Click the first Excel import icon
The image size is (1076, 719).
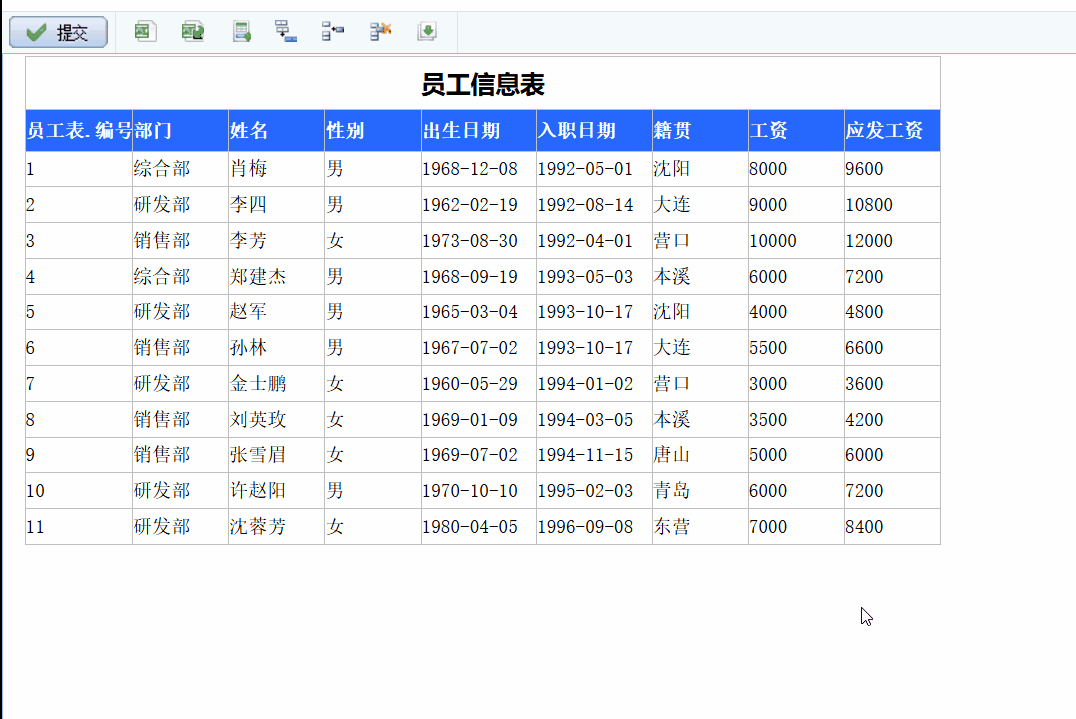[145, 32]
